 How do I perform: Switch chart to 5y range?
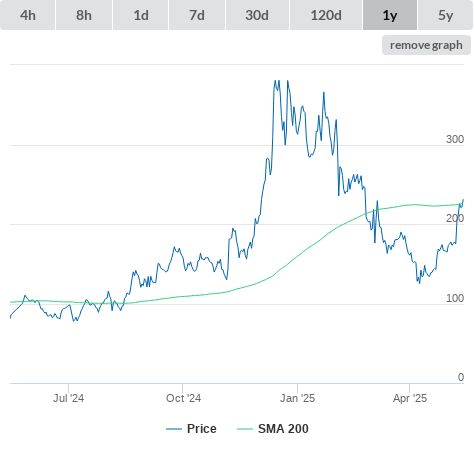coord(445,15)
